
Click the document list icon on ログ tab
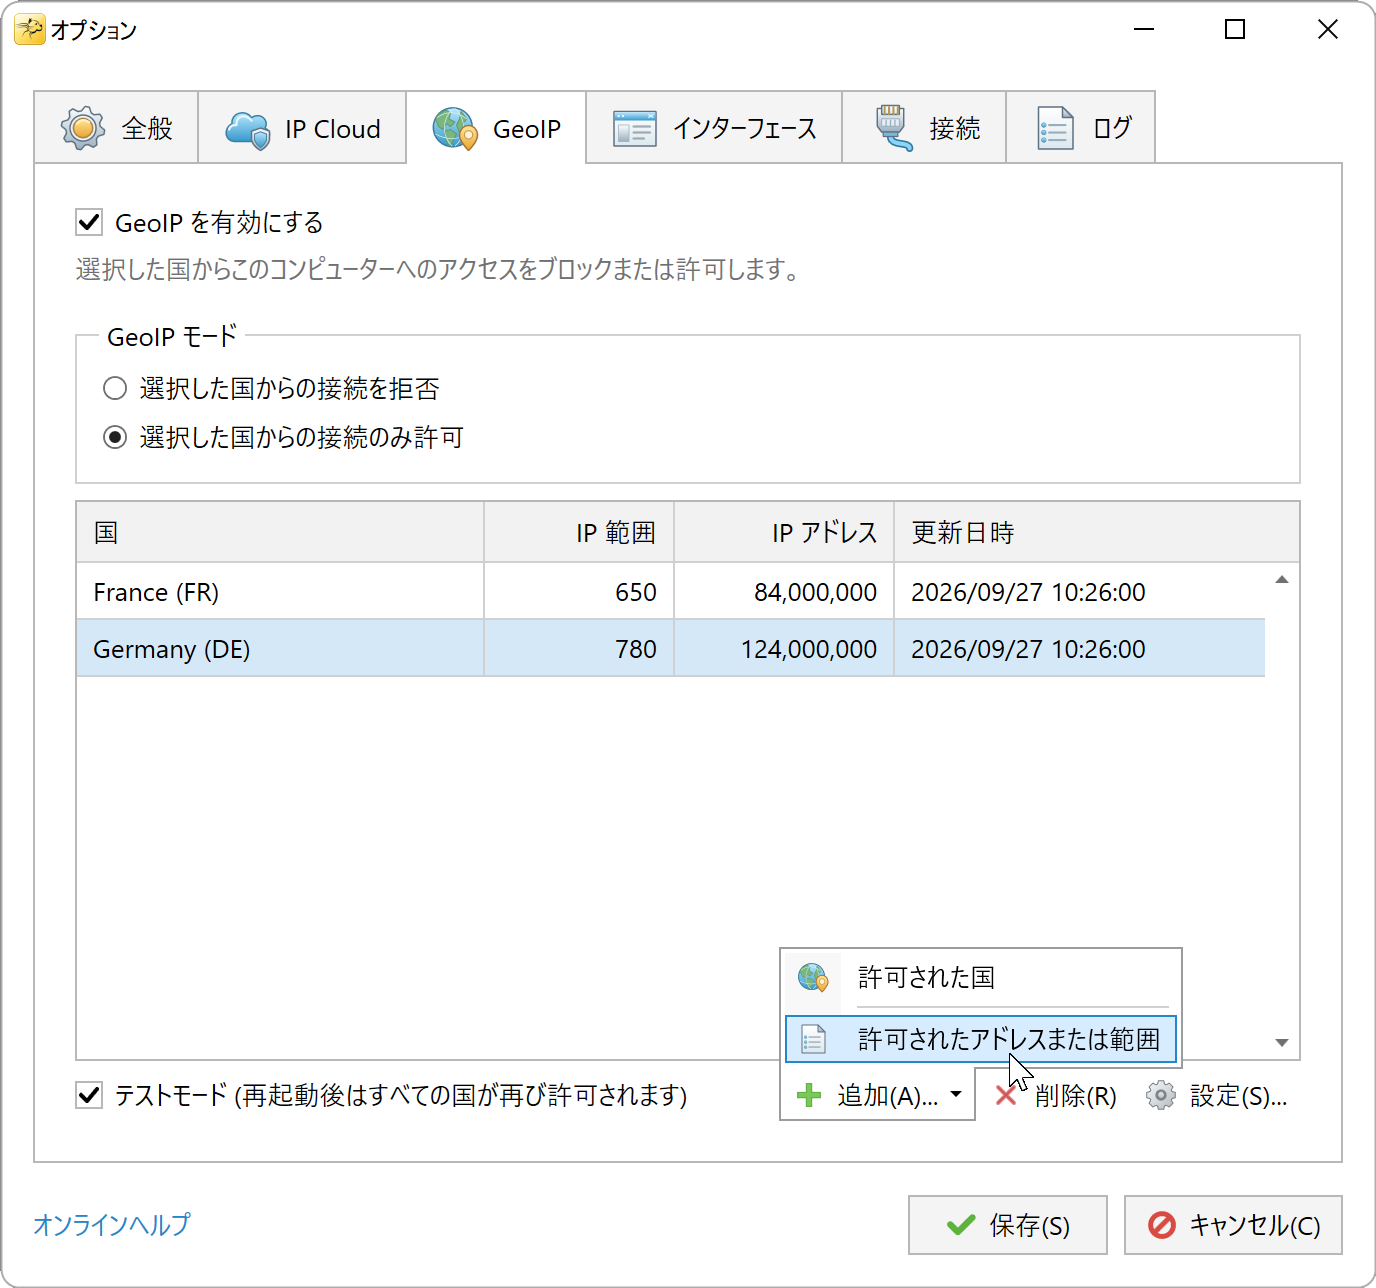[1055, 128]
